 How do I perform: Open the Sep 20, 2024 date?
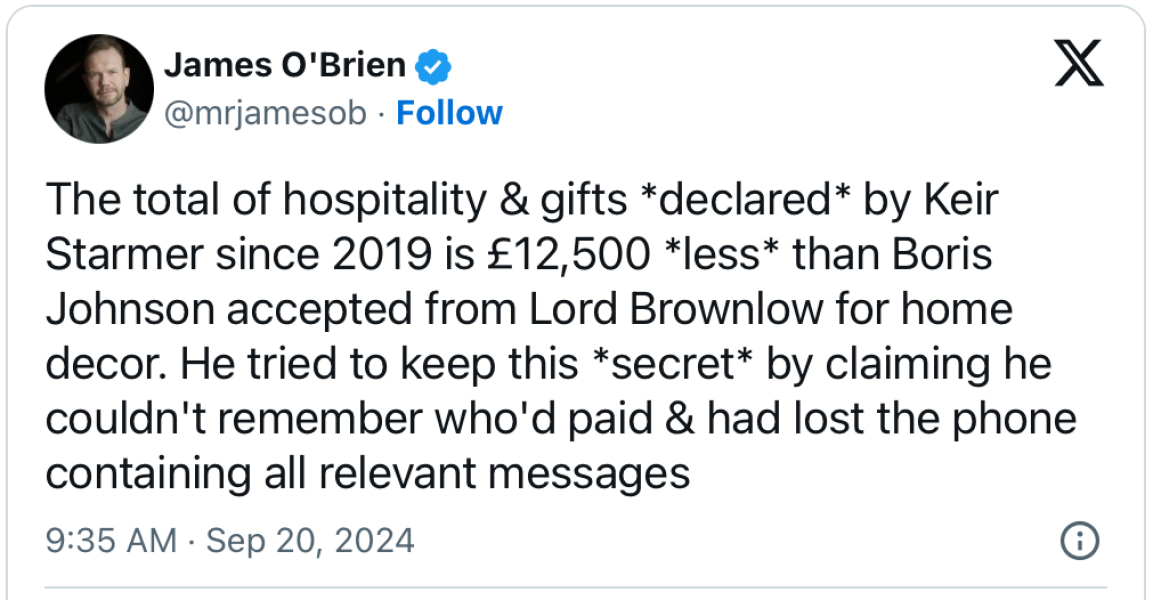(309, 541)
